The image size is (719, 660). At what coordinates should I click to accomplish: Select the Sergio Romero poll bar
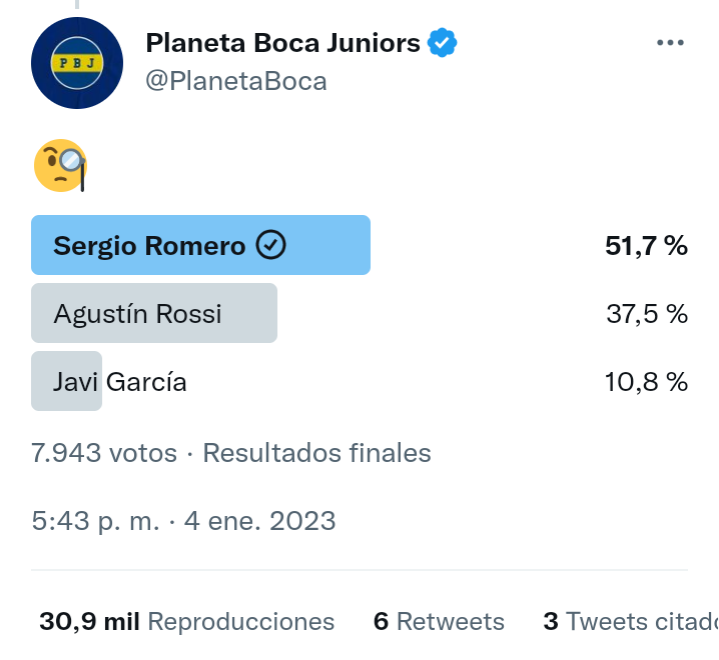click(201, 245)
